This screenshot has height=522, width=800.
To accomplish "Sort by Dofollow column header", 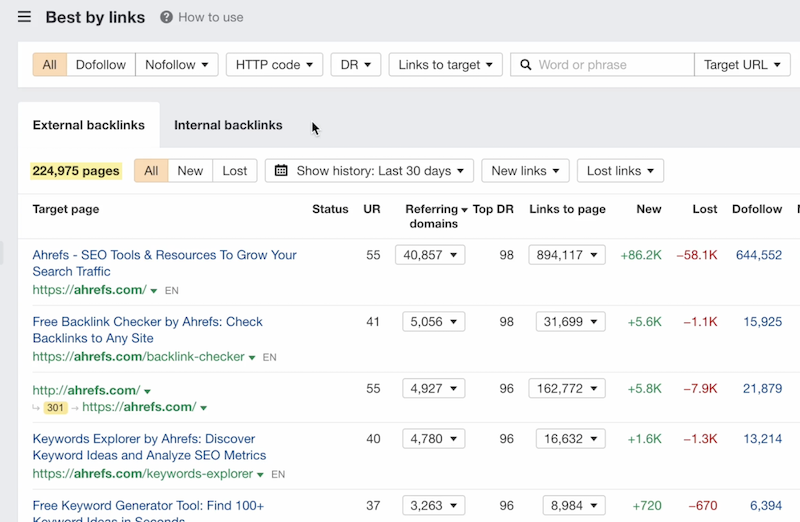I will click(757, 209).
